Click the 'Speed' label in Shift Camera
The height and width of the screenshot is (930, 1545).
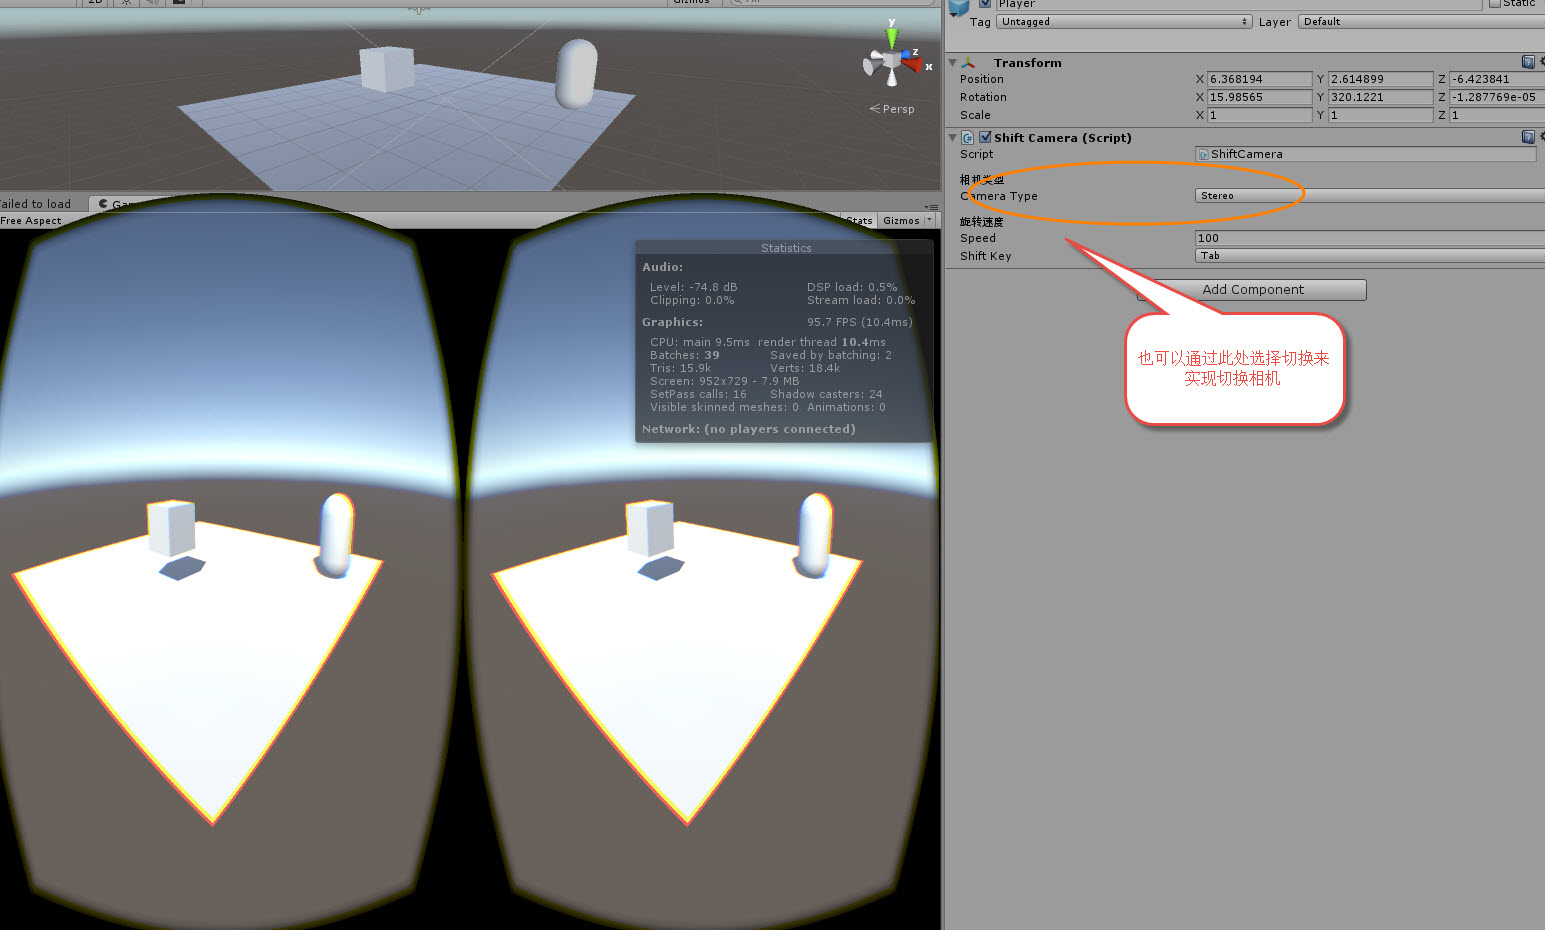tap(978, 238)
